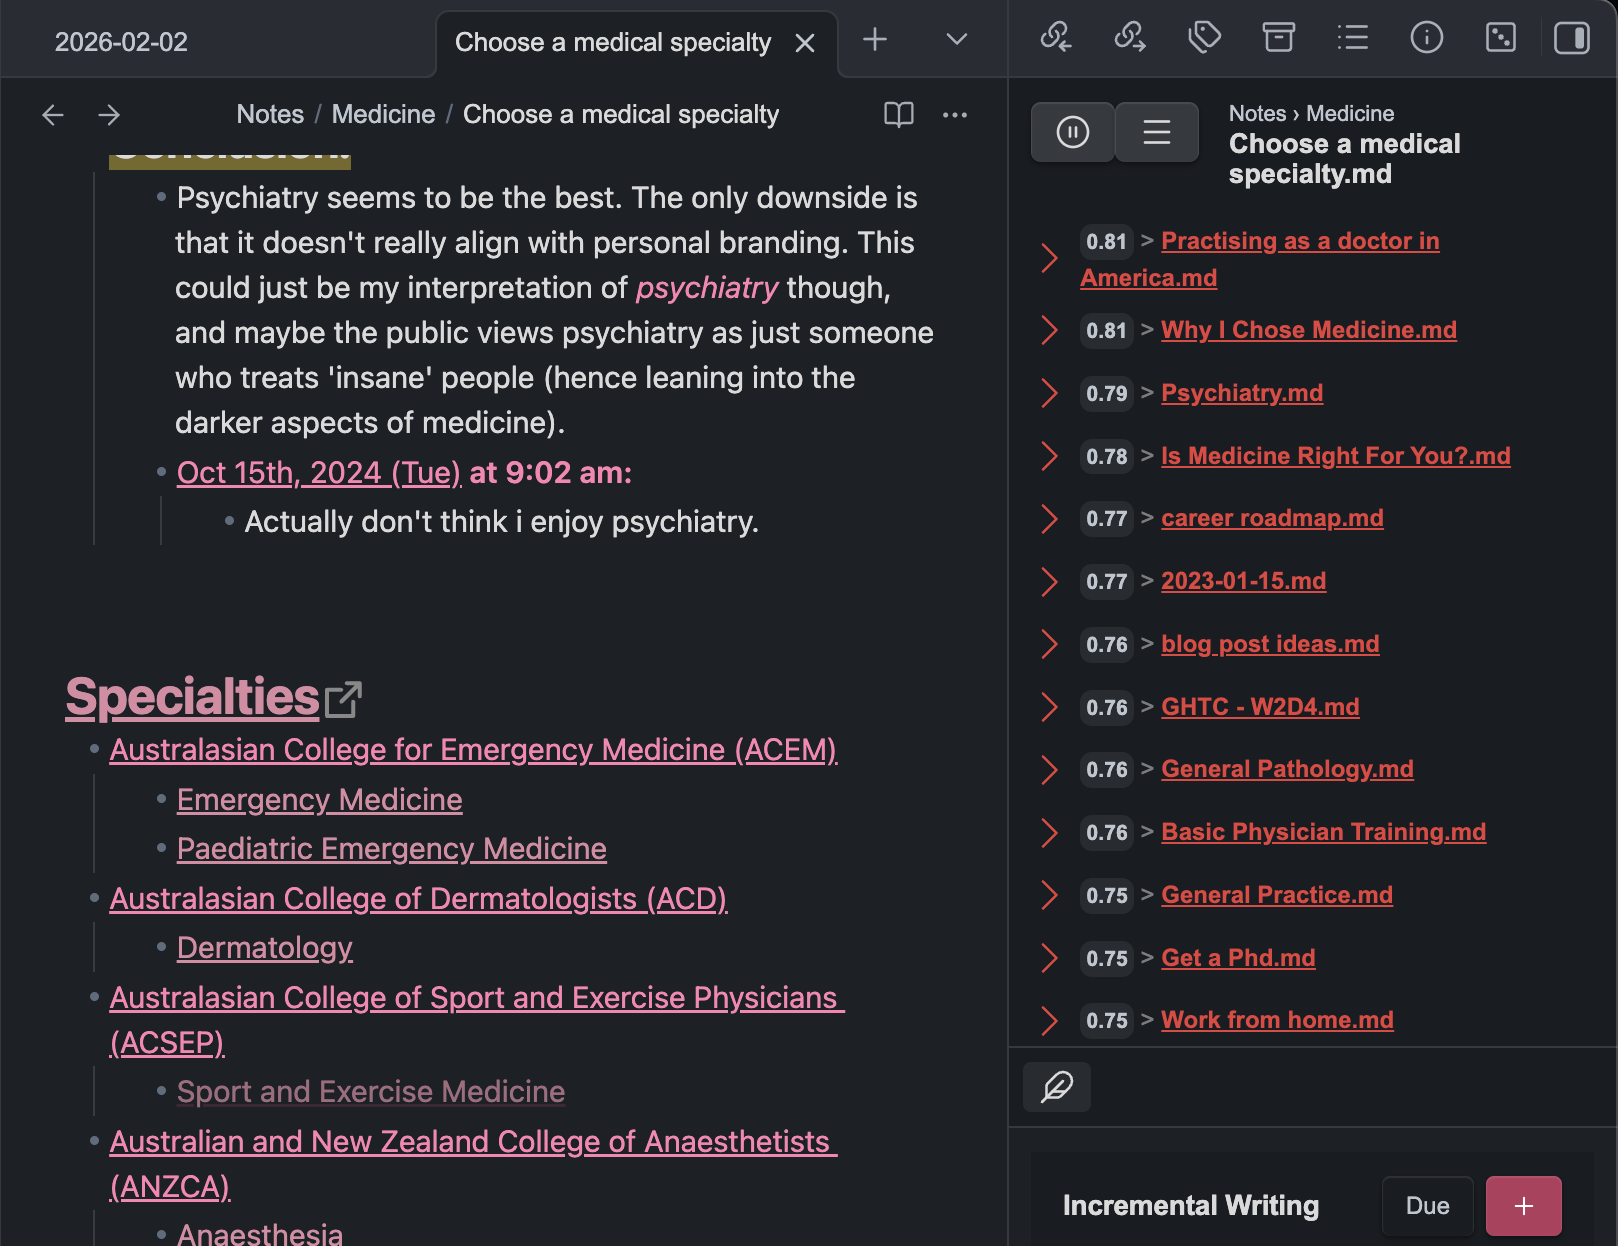
Task: Switch to the 2026-02-02 tab
Action: [x=121, y=42]
